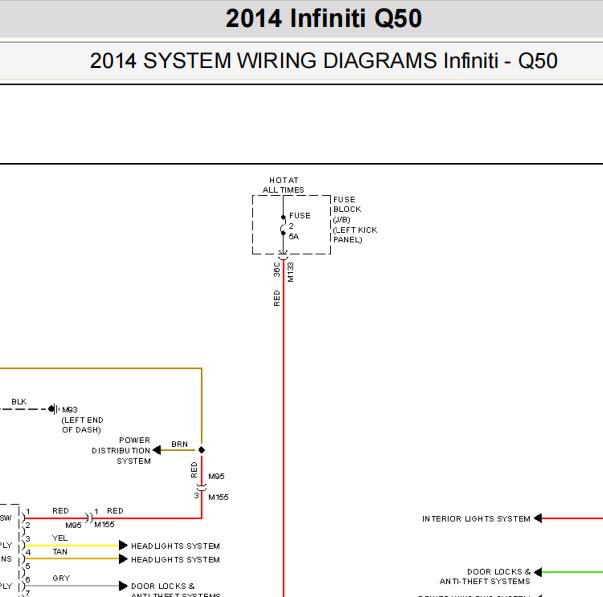Click the arrow pointing to Power Distribution System
The height and width of the screenshot is (597, 603).
[157, 450]
